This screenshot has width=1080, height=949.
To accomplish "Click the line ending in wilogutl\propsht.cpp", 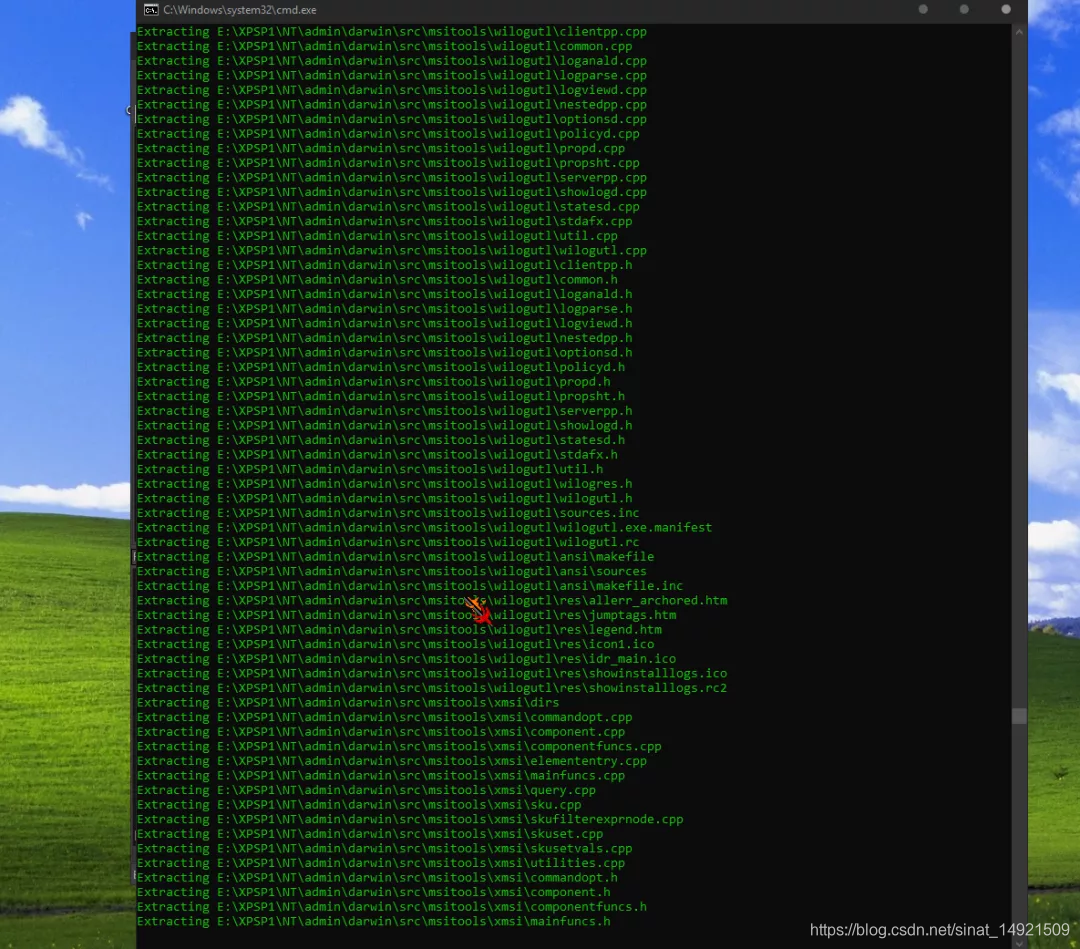I will (388, 163).
